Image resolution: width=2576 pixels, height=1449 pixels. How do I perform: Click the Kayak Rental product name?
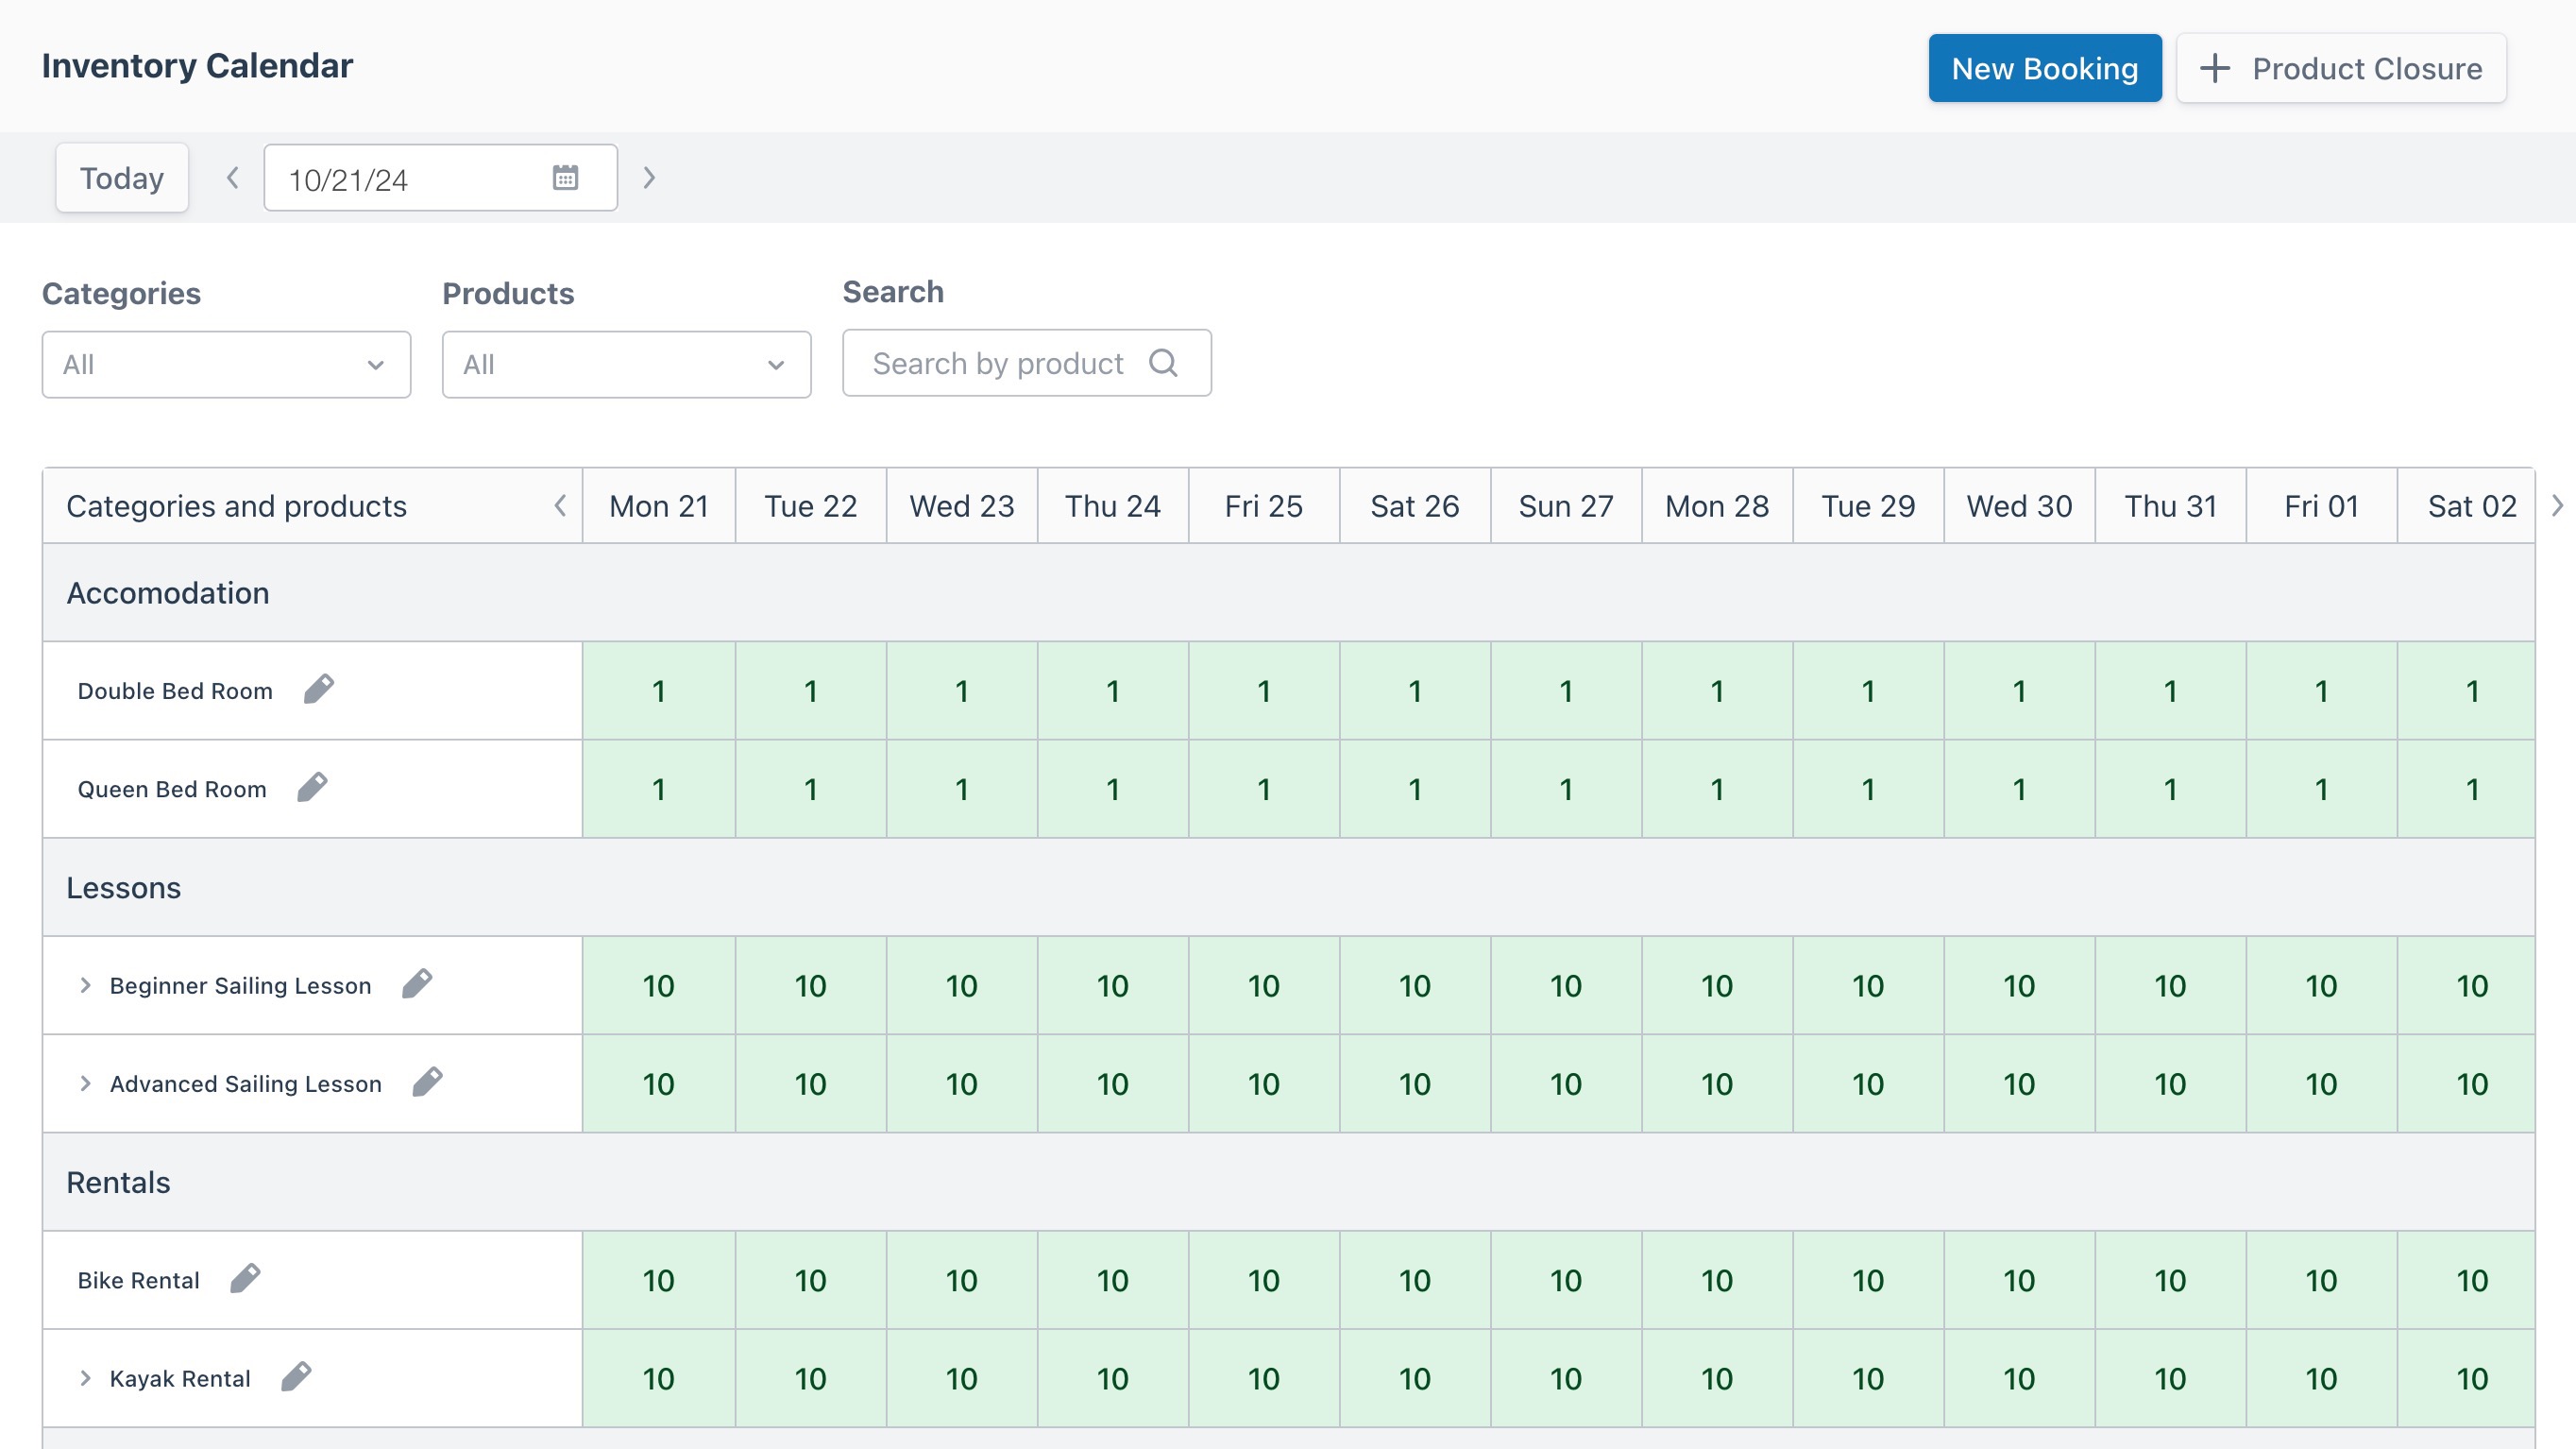(x=180, y=1379)
